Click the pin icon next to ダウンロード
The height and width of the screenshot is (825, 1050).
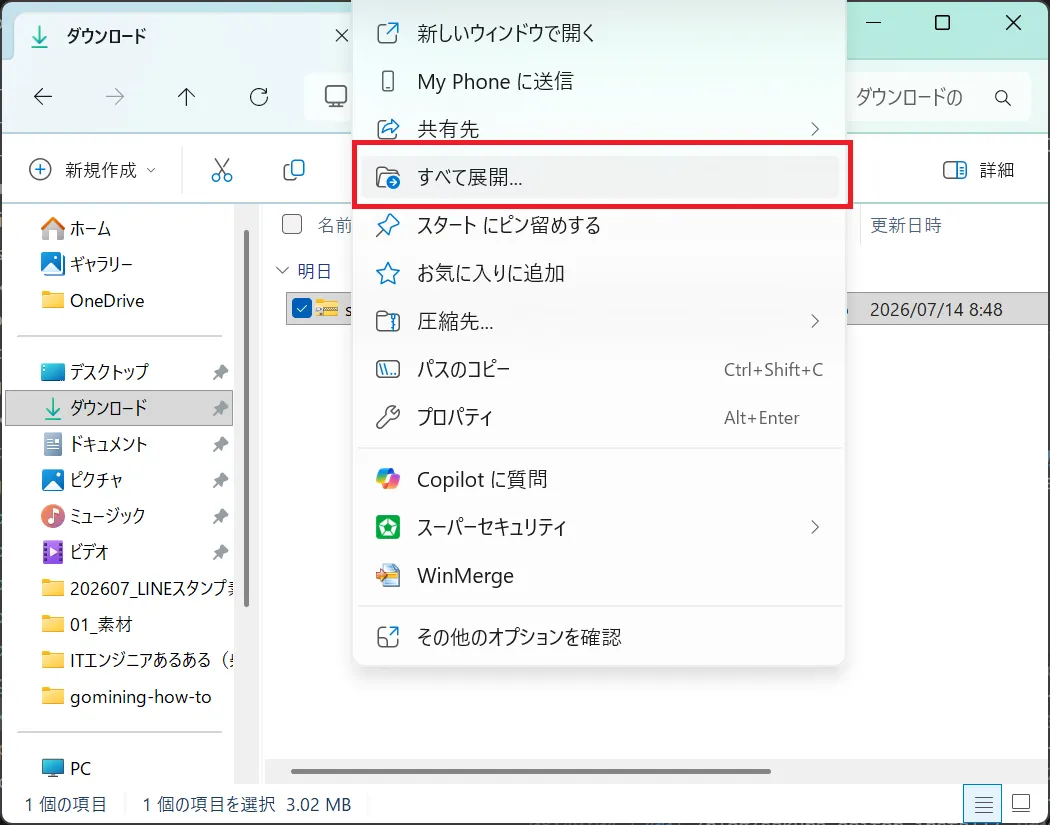tap(220, 408)
